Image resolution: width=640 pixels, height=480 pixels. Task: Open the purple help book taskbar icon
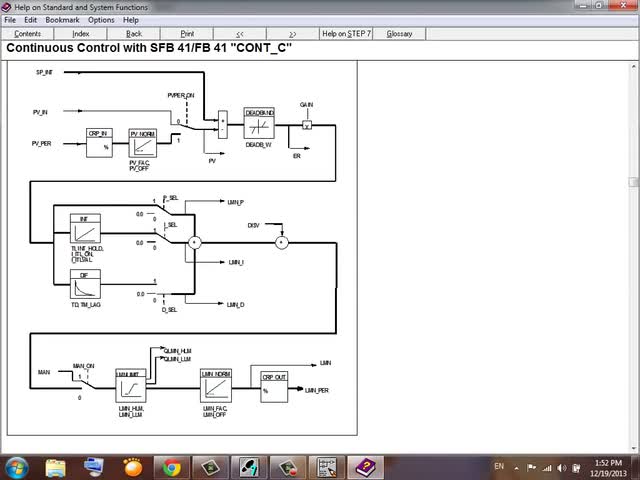coord(365,468)
